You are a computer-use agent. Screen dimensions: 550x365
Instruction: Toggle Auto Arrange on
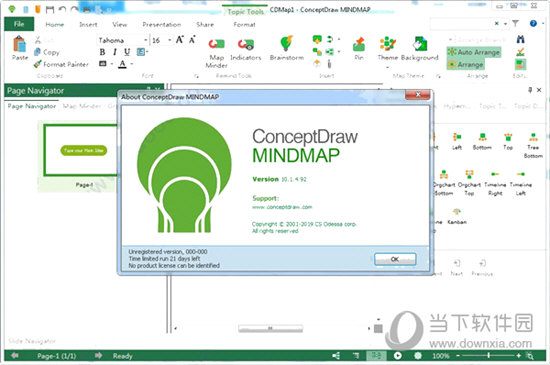tap(474, 52)
